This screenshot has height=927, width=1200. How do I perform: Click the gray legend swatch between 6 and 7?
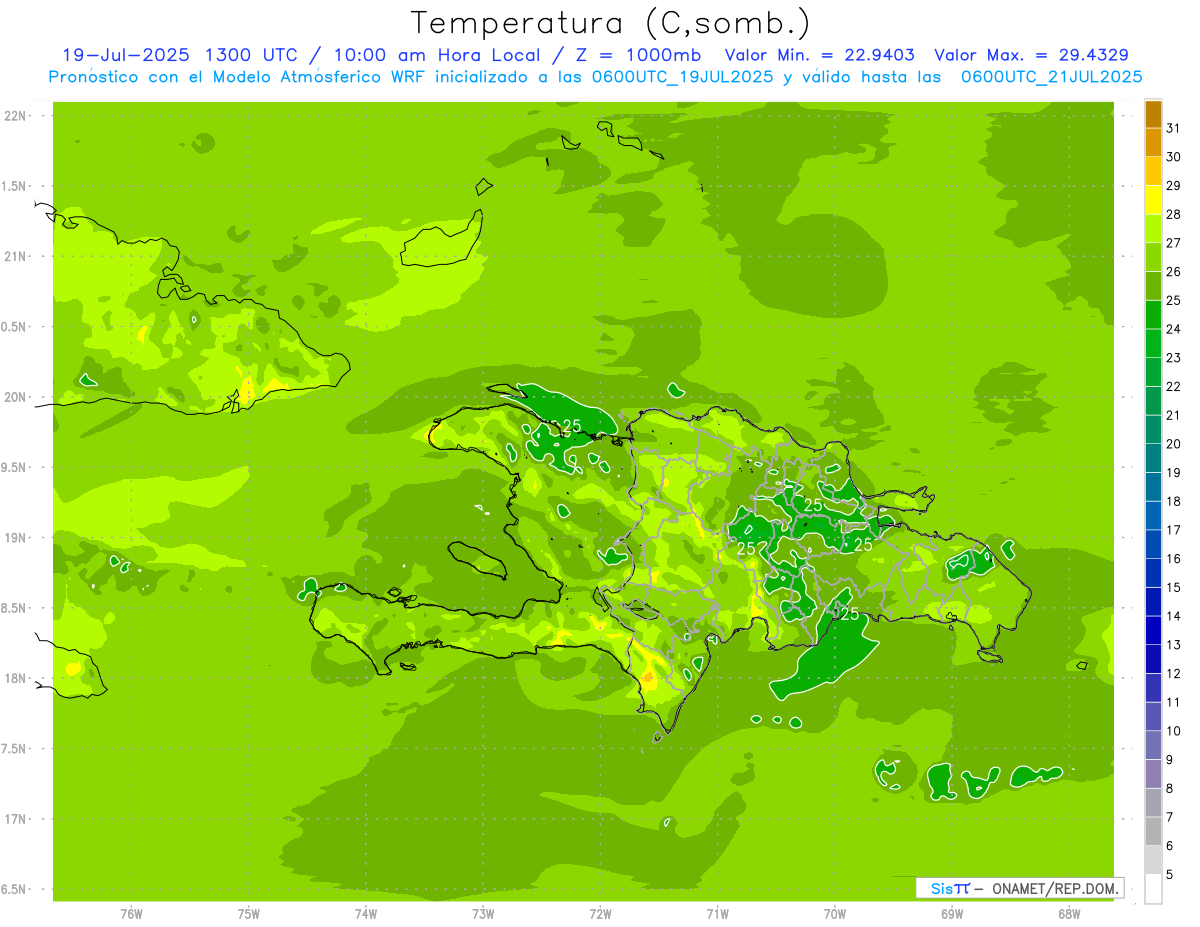(1153, 831)
